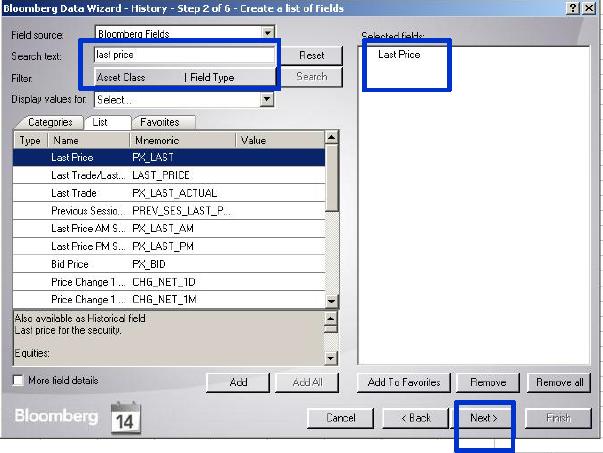The width and height of the screenshot is (603, 453).
Task: Sort by the Value column header
Action: (280, 140)
